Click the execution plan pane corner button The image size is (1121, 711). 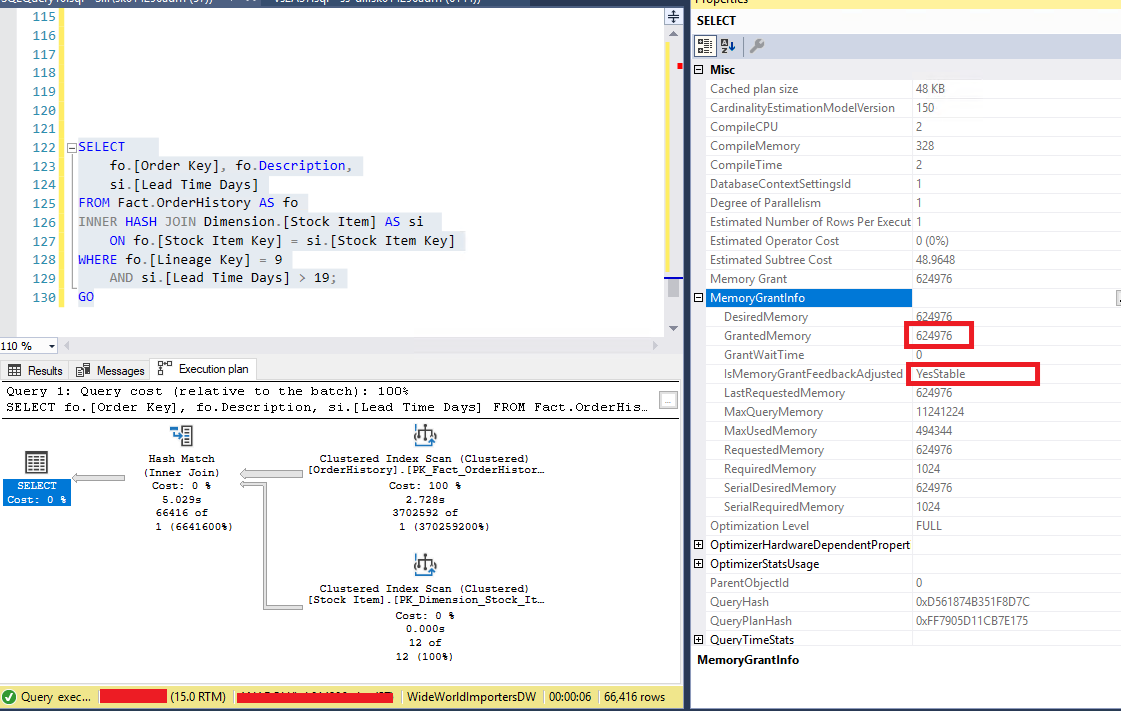668,400
